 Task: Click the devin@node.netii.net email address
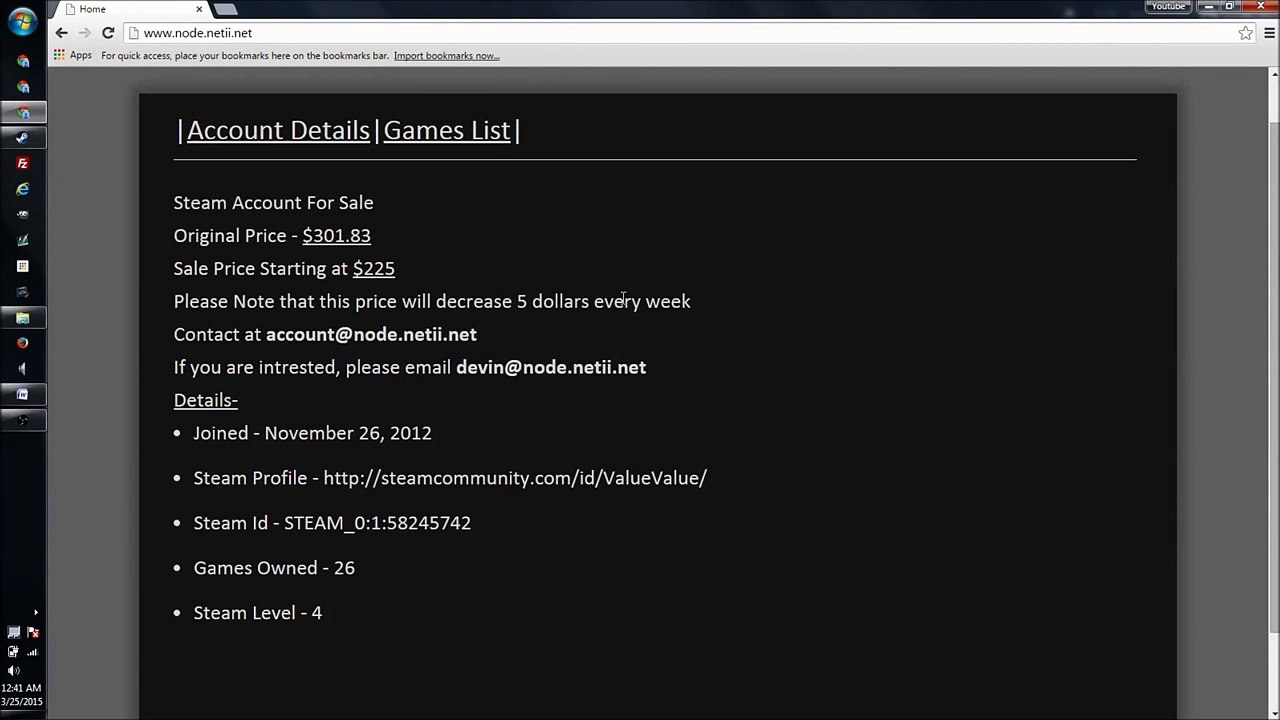(551, 368)
